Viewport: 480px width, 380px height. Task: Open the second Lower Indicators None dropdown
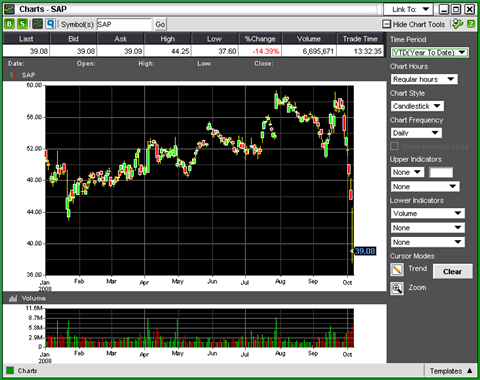coord(428,228)
